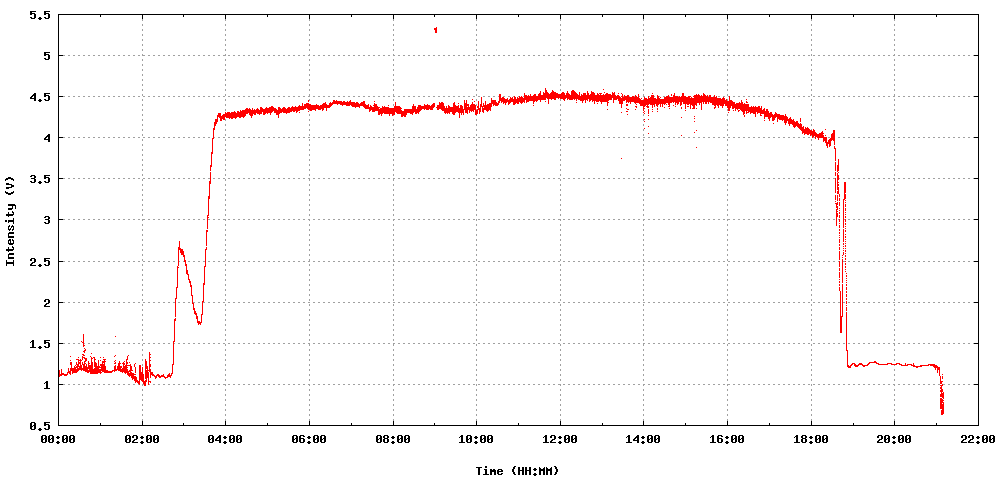Screen dimensions: 1000x480
Task: Click the 4.5 y-axis tick label
Action: (x=39, y=97)
